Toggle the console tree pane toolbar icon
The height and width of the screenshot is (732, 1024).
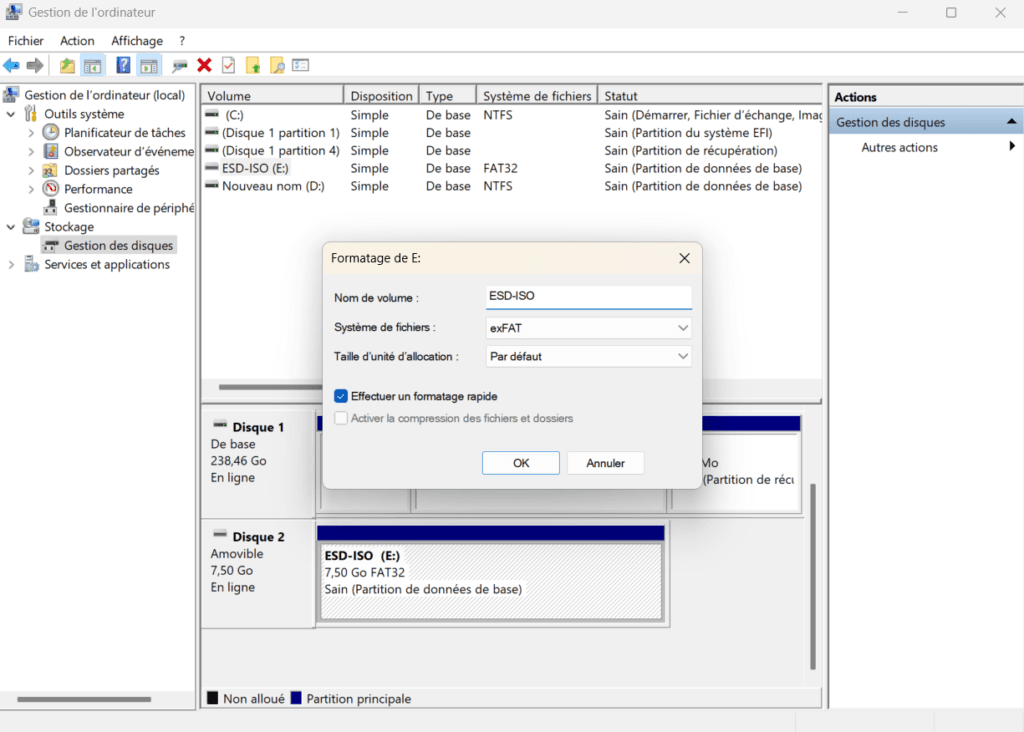coord(92,65)
